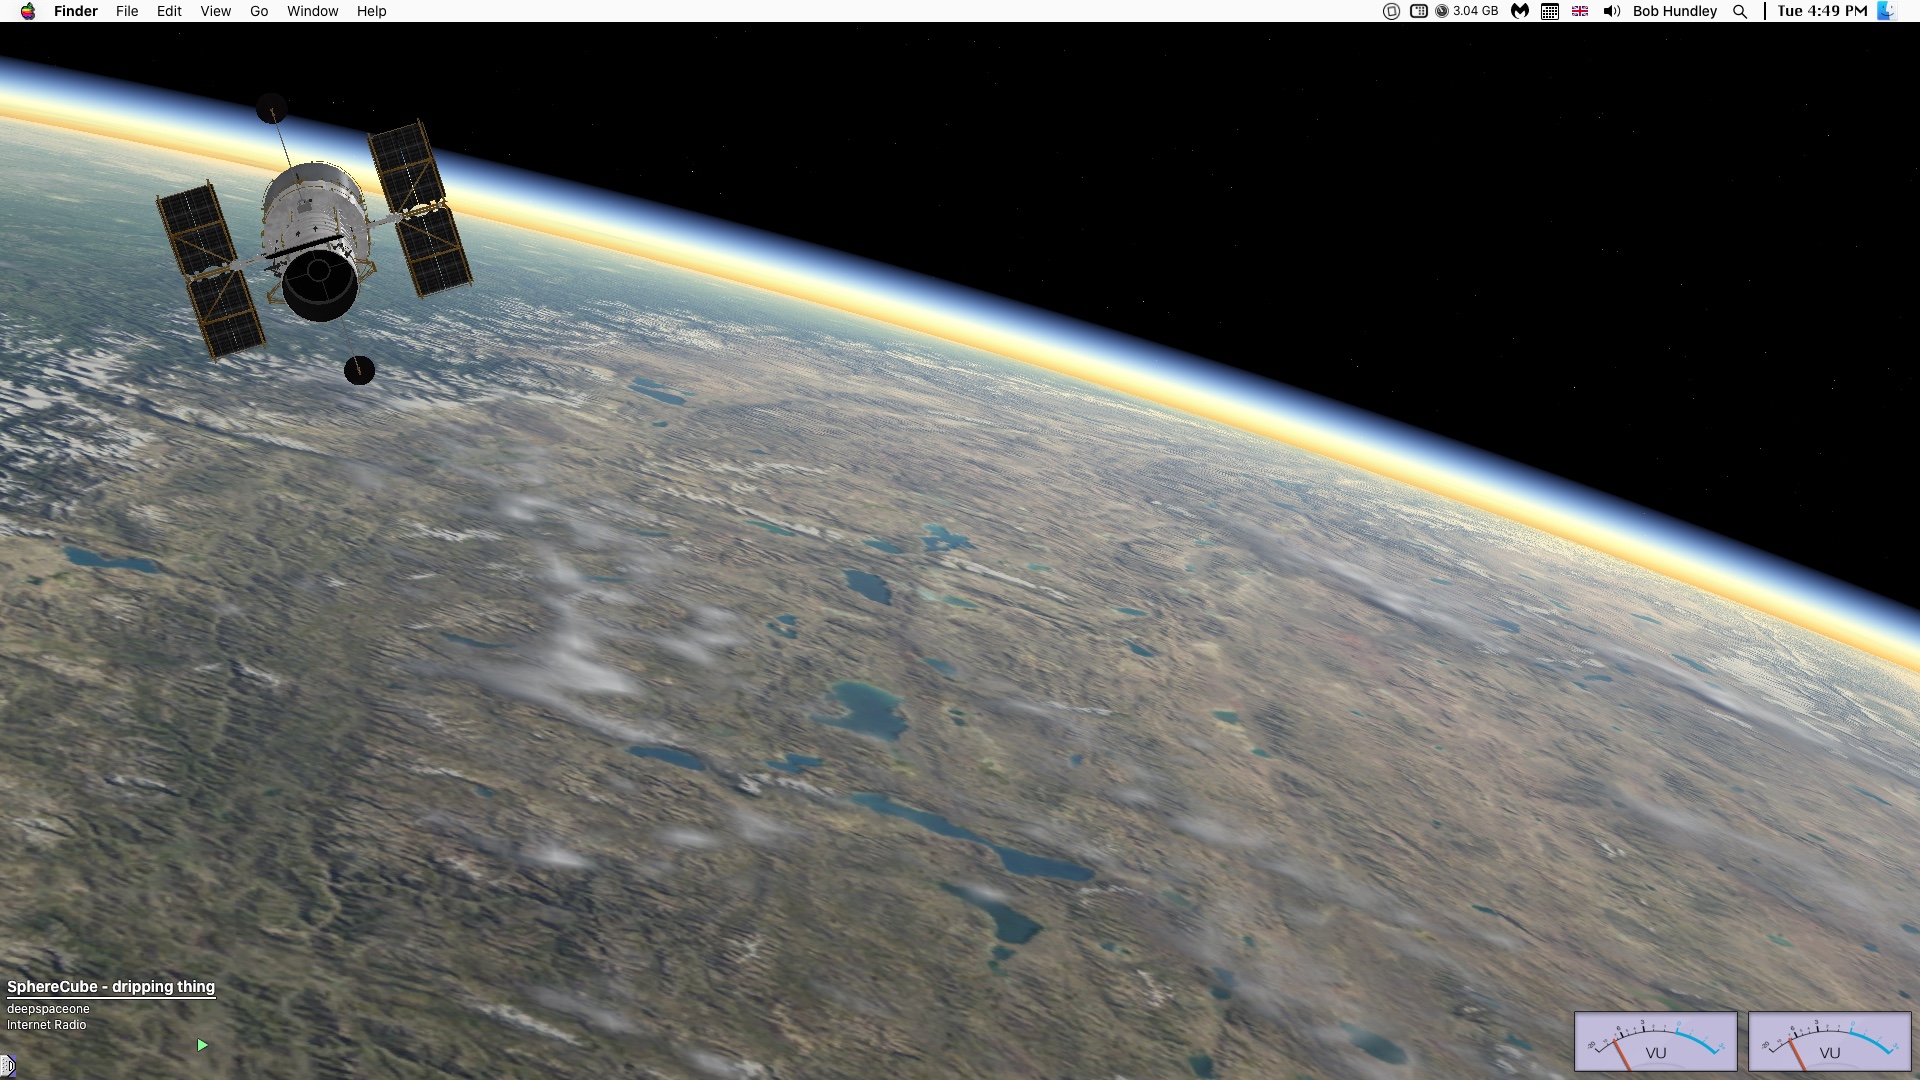This screenshot has height=1080, width=1920.
Task: Open the Apple menu
Action: tap(28, 11)
